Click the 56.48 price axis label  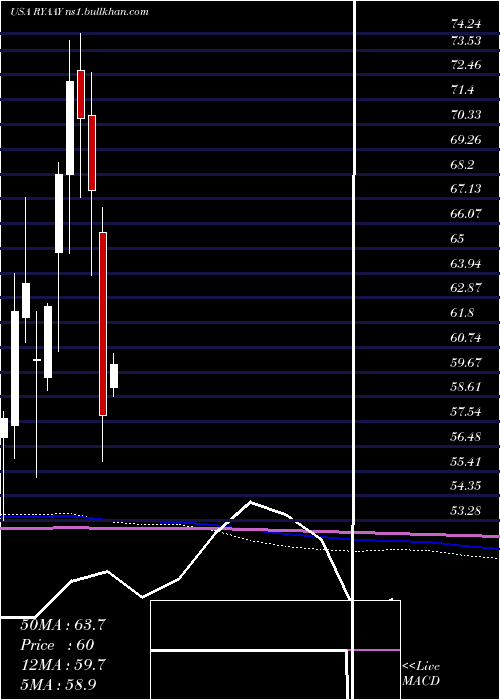(467, 436)
